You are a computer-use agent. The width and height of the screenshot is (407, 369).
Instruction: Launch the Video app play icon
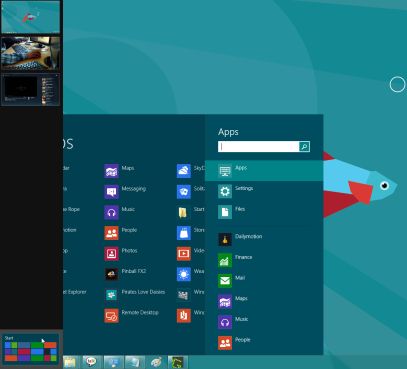184,254
